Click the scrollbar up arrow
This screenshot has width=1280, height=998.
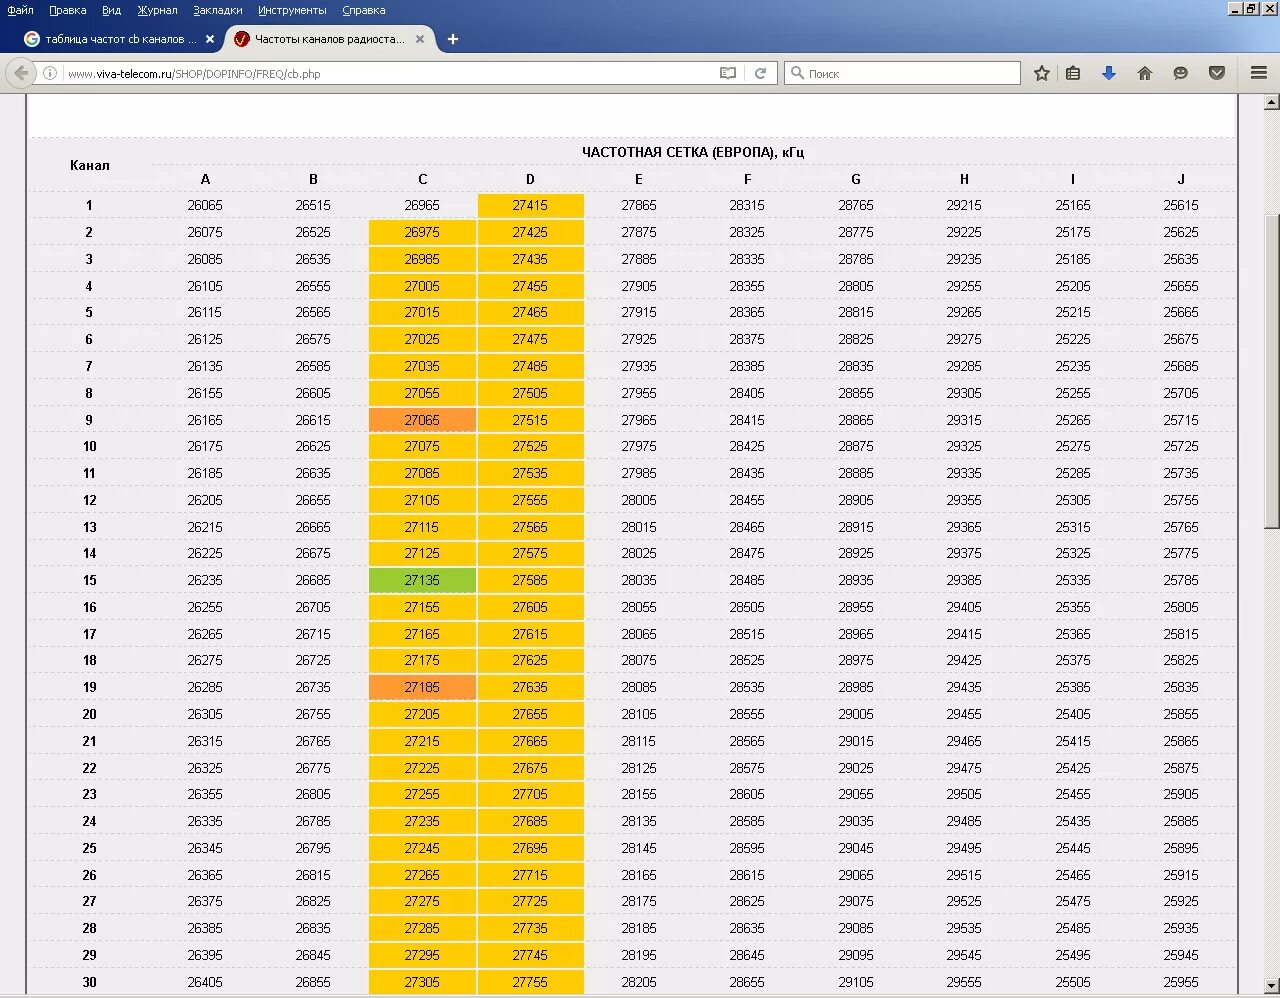tap(1272, 101)
